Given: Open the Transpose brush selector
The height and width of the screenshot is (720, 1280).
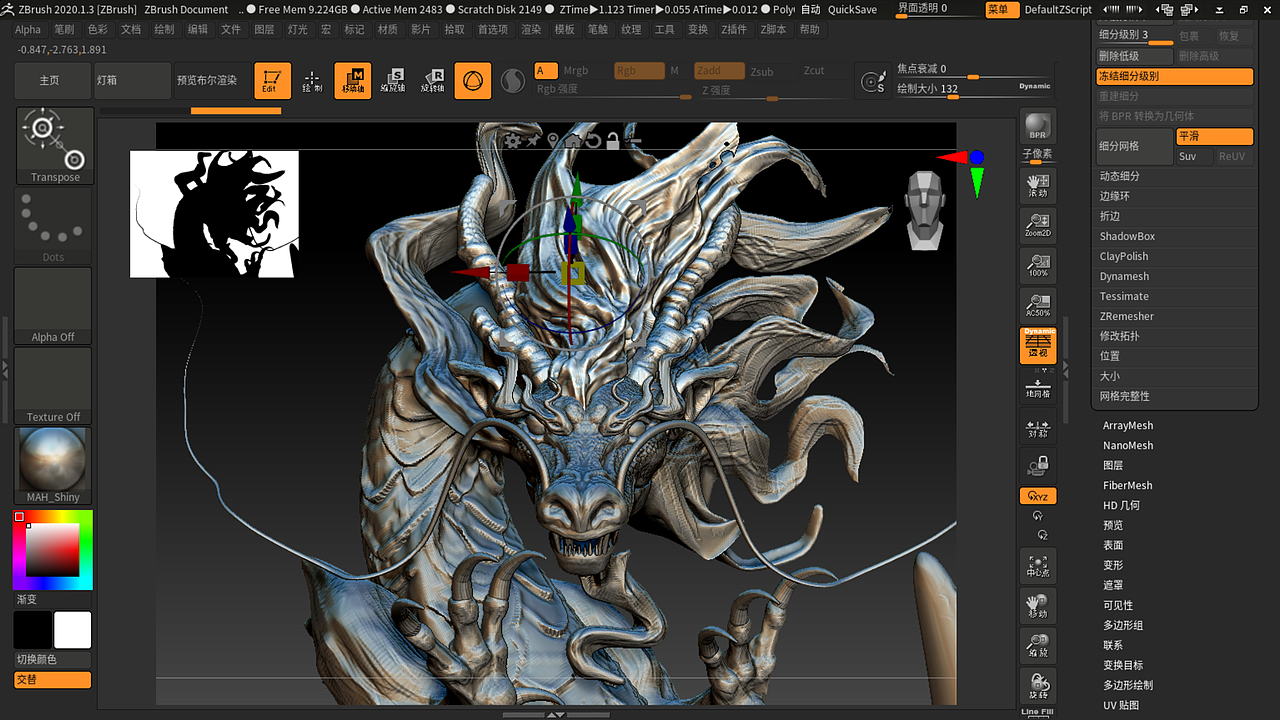Looking at the screenshot, I should tap(54, 146).
